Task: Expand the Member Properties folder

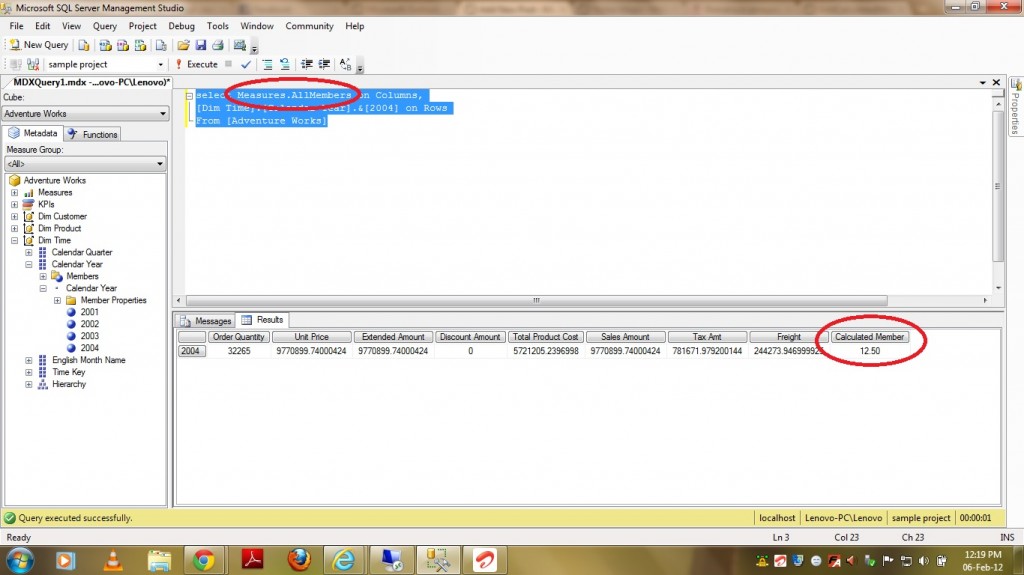Action: click(x=57, y=300)
